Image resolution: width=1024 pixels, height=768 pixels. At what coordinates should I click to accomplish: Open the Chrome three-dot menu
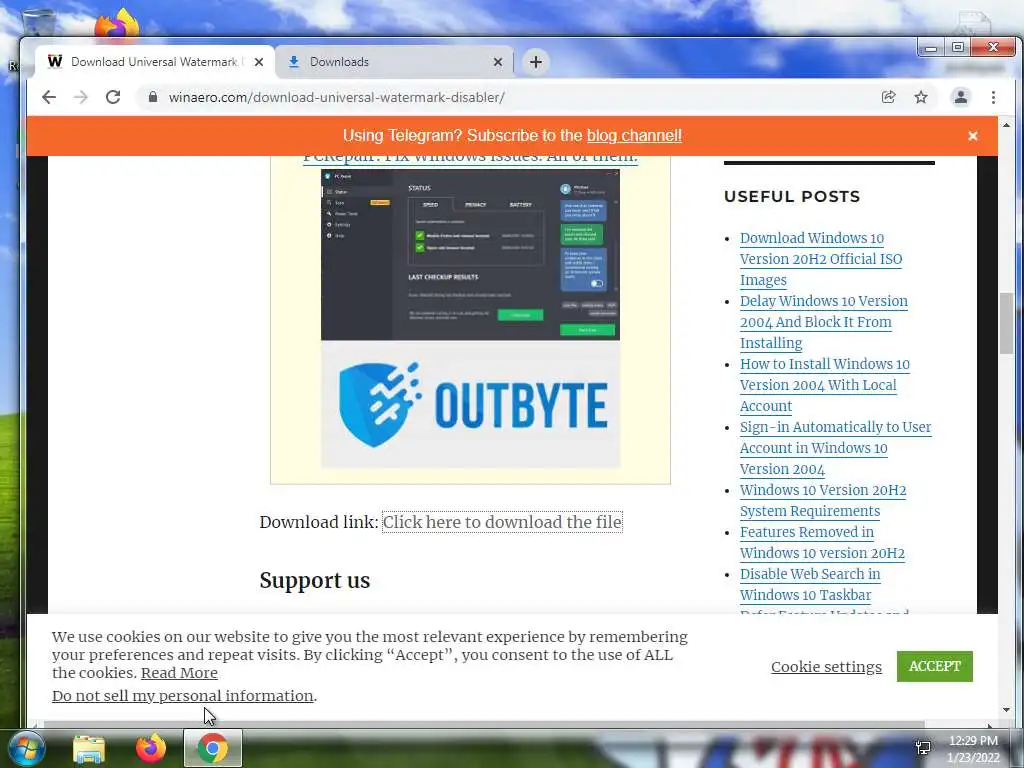(993, 97)
